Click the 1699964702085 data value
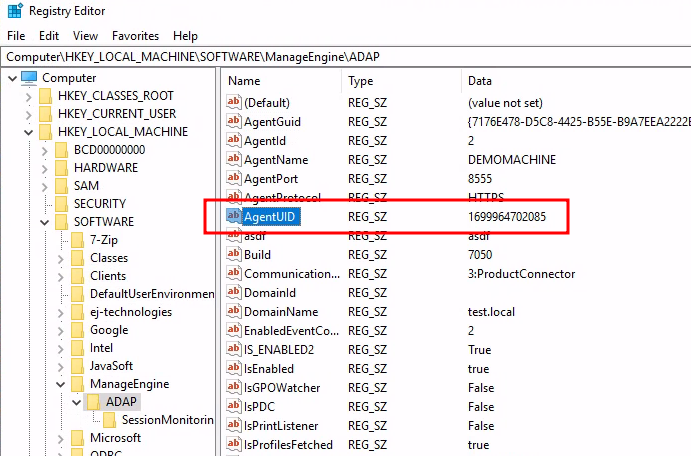Image resolution: width=691 pixels, height=456 pixels. (x=507, y=217)
